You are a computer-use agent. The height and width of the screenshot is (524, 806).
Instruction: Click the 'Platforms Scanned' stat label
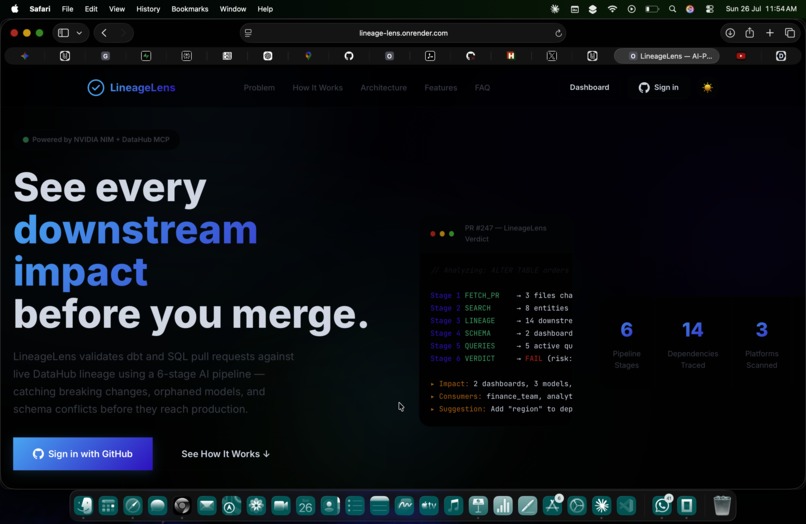coord(762,359)
